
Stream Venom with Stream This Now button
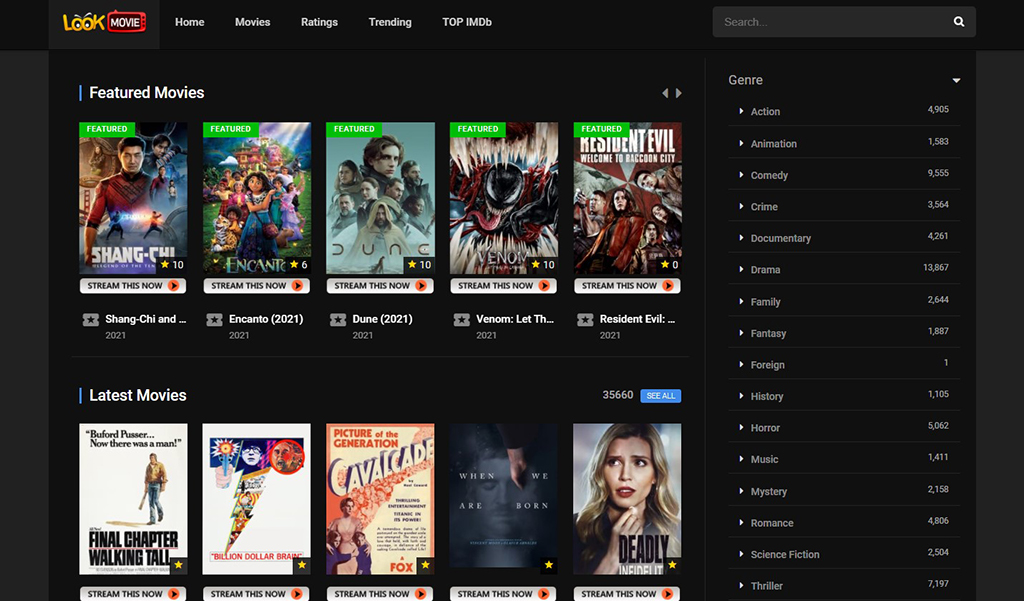tap(504, 285)
